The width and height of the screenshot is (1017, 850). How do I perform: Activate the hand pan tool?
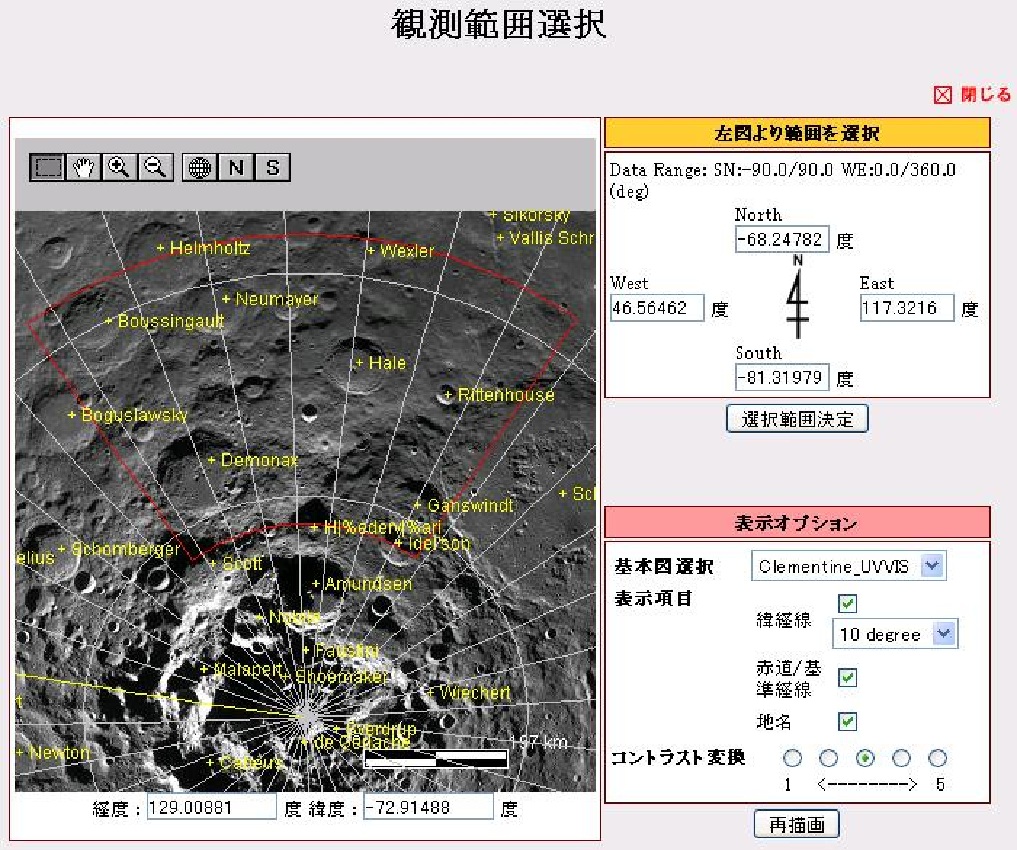pyautogui.click(x=83, y=167)
